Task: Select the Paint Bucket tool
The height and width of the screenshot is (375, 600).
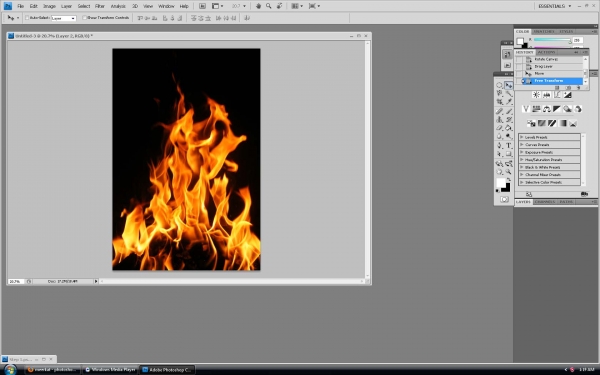Action: tap(509, 128)
